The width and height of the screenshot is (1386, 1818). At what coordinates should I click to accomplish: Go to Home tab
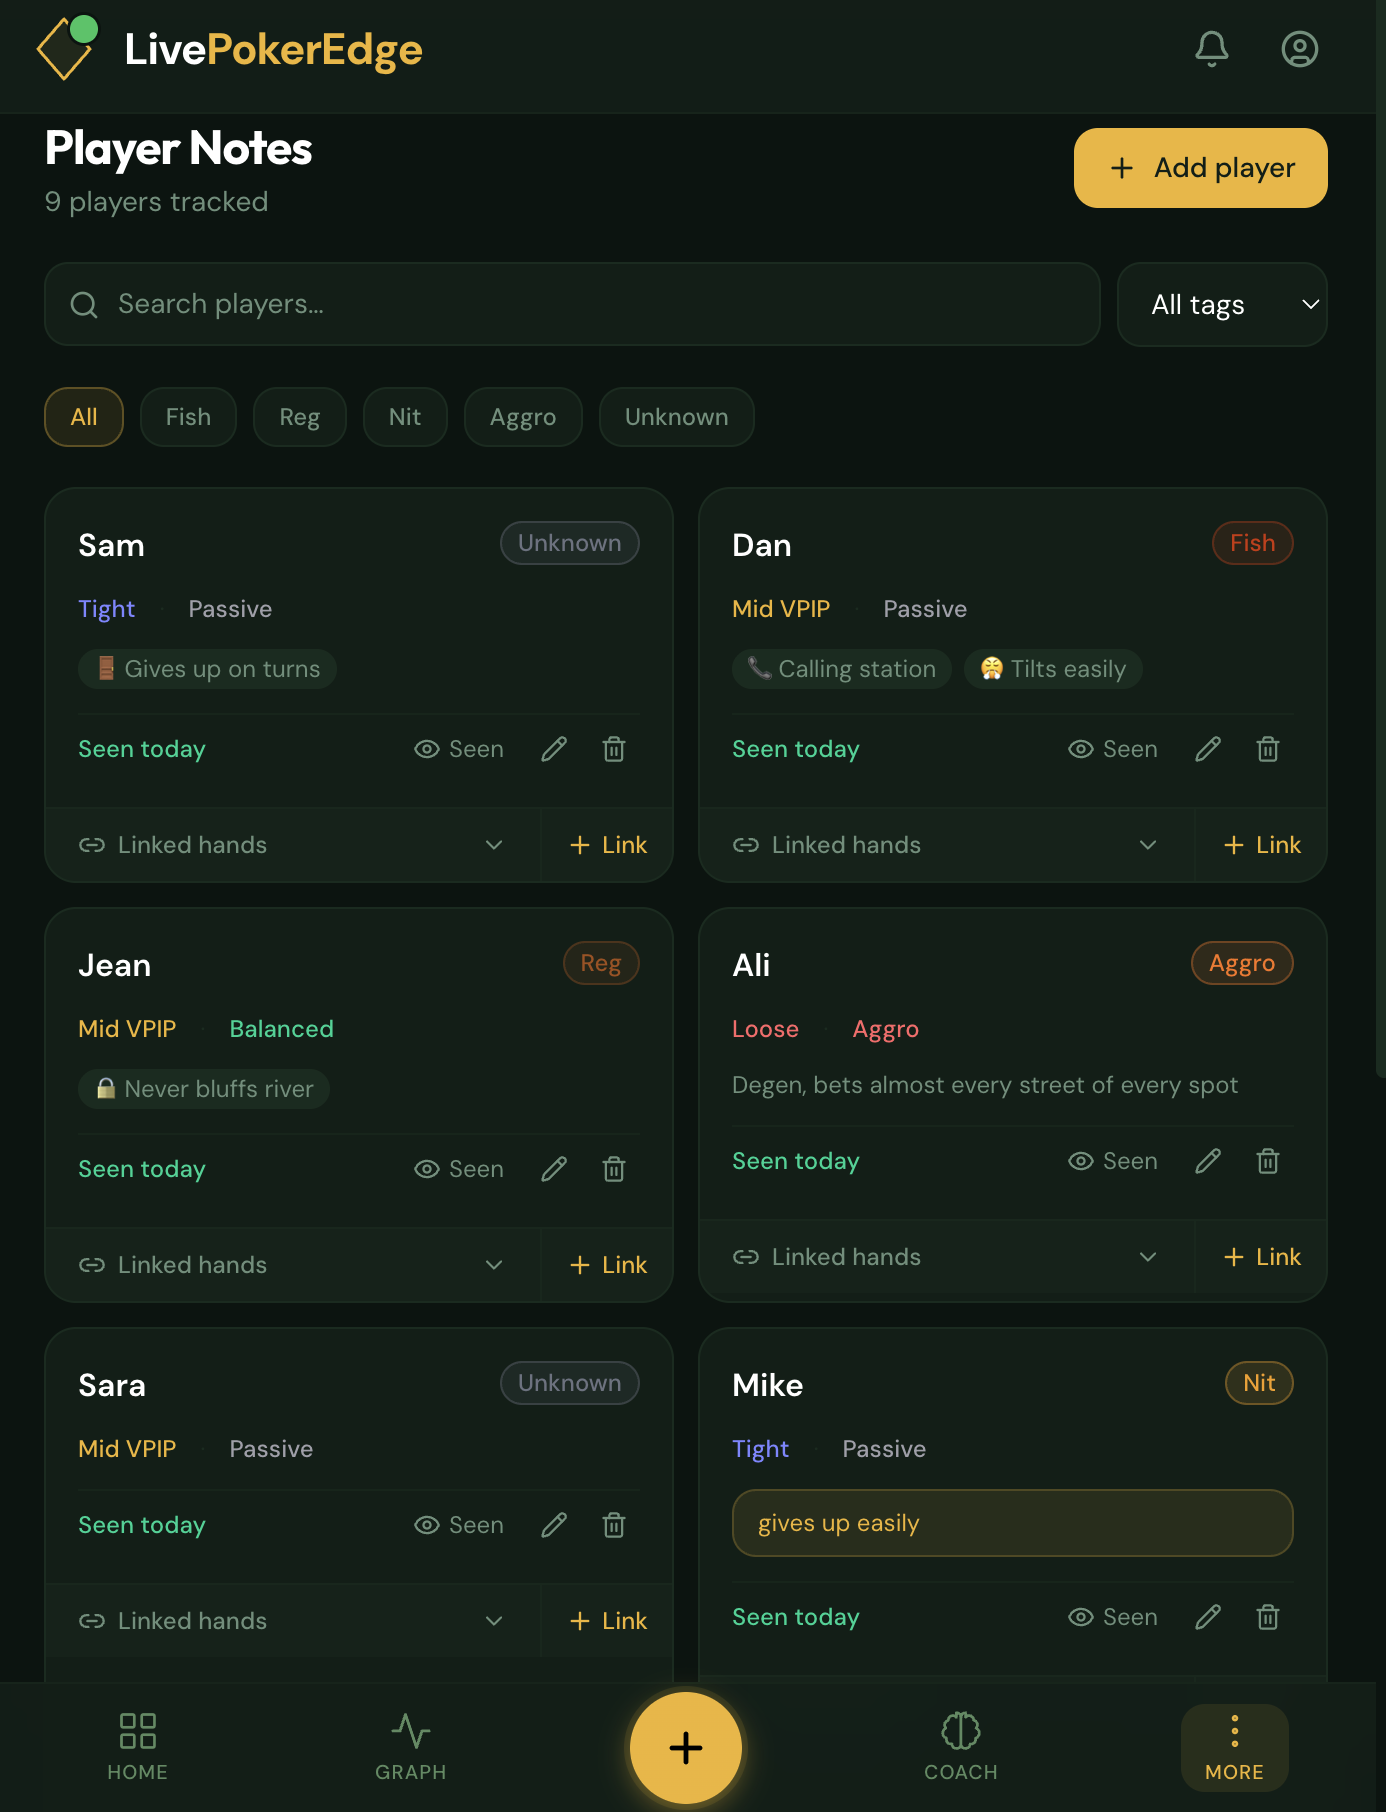tap(137, 1747)
